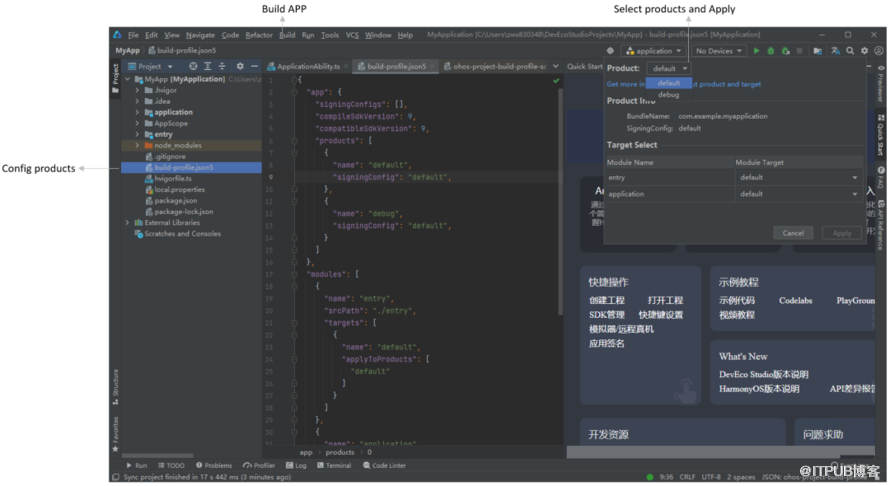Switch to ohos-project-build-profile tab

pyautogui.click(x=494, y=66)
